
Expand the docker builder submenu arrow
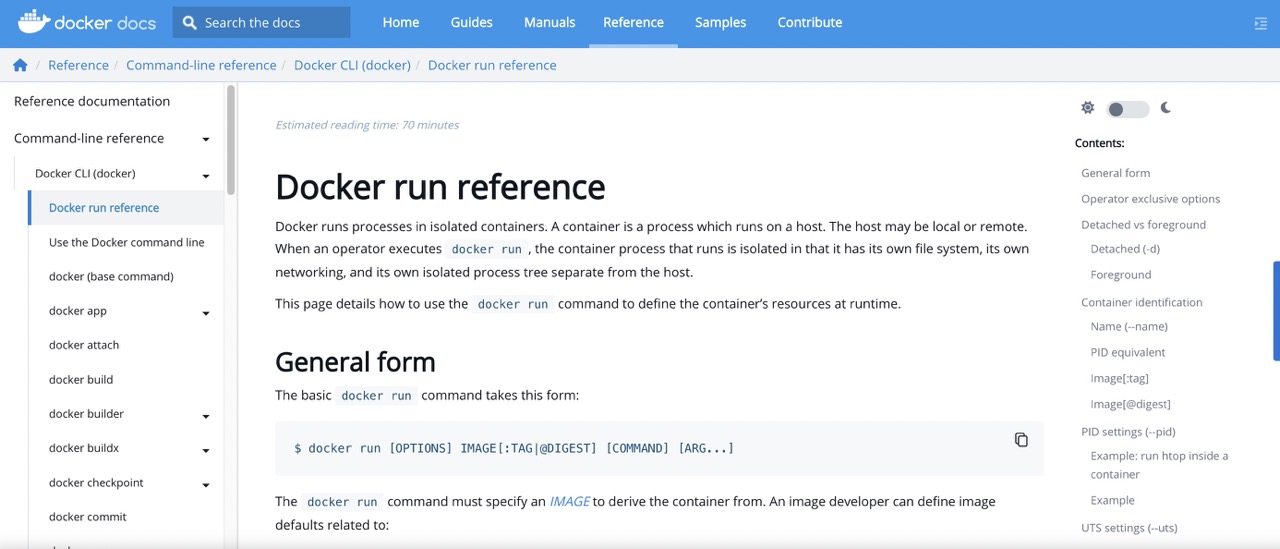coord(206,416)
